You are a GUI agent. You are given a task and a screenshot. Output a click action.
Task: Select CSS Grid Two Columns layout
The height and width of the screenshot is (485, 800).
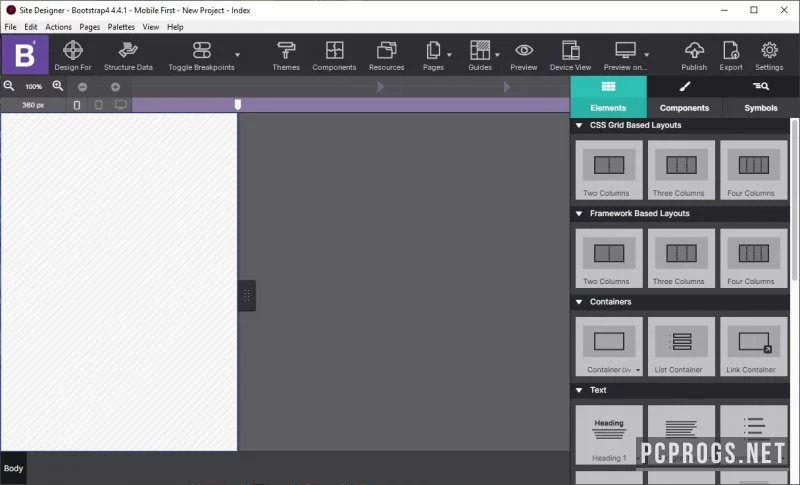click(609, 170)
